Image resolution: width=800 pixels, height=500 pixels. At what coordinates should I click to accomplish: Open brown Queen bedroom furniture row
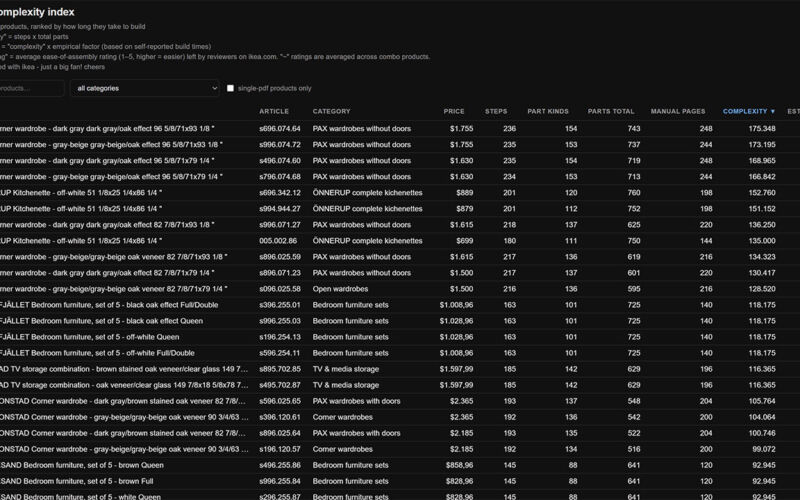(x=400, y=465)
